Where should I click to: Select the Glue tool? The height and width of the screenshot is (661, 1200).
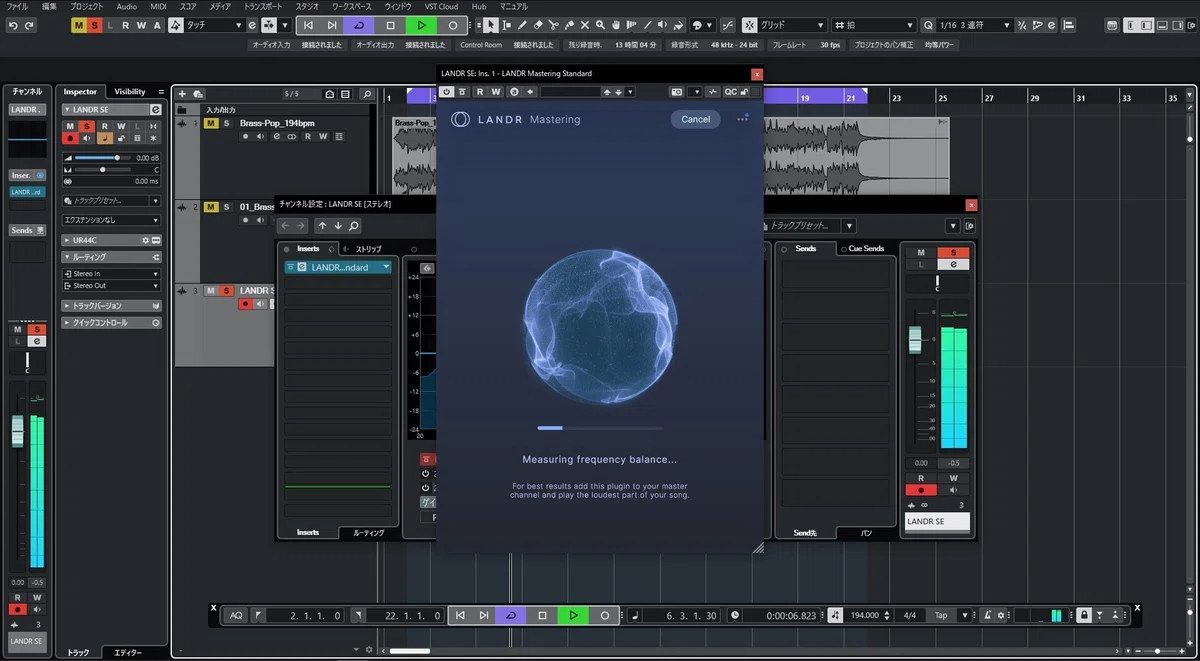coord(568,25)
